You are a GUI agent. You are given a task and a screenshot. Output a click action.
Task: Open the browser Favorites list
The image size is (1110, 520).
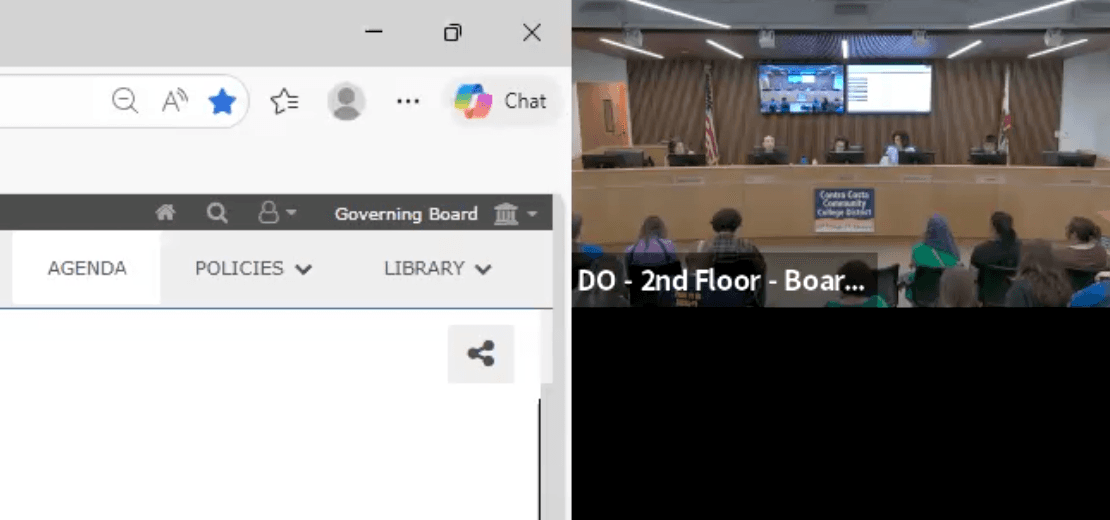click(x=285, y=101)
